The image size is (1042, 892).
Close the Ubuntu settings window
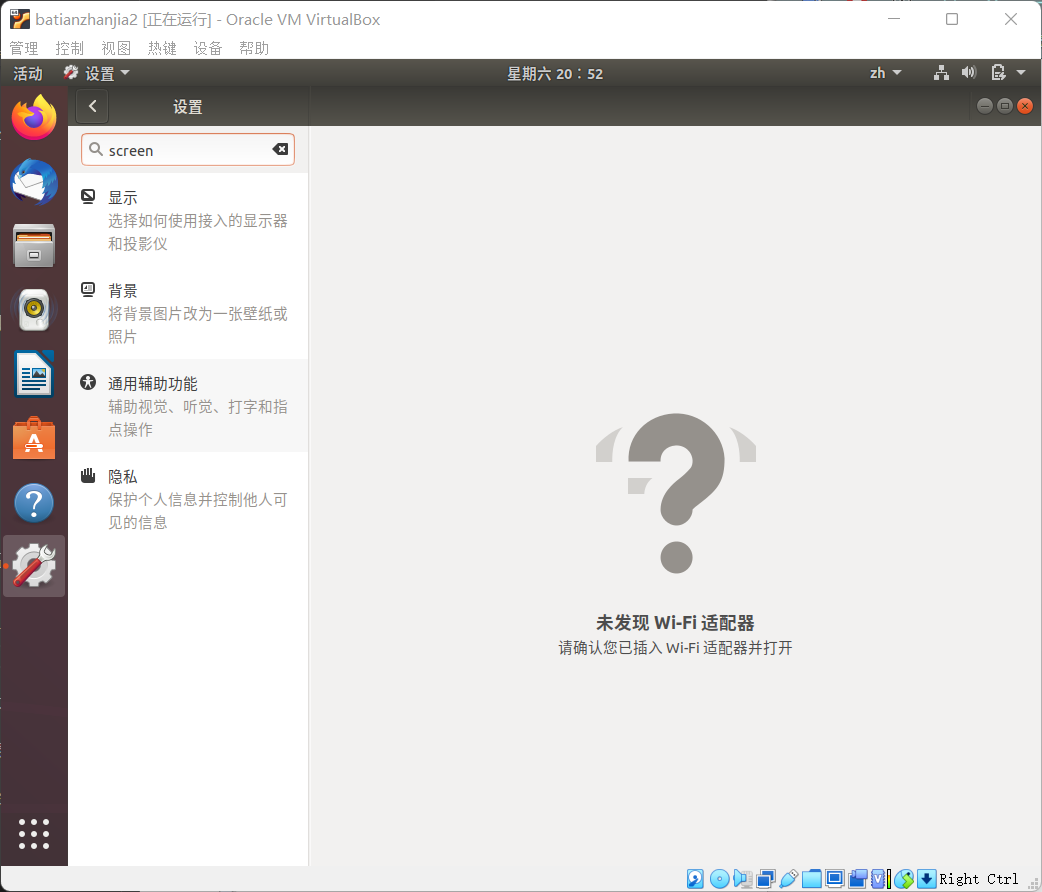[x=1025, y=106]
